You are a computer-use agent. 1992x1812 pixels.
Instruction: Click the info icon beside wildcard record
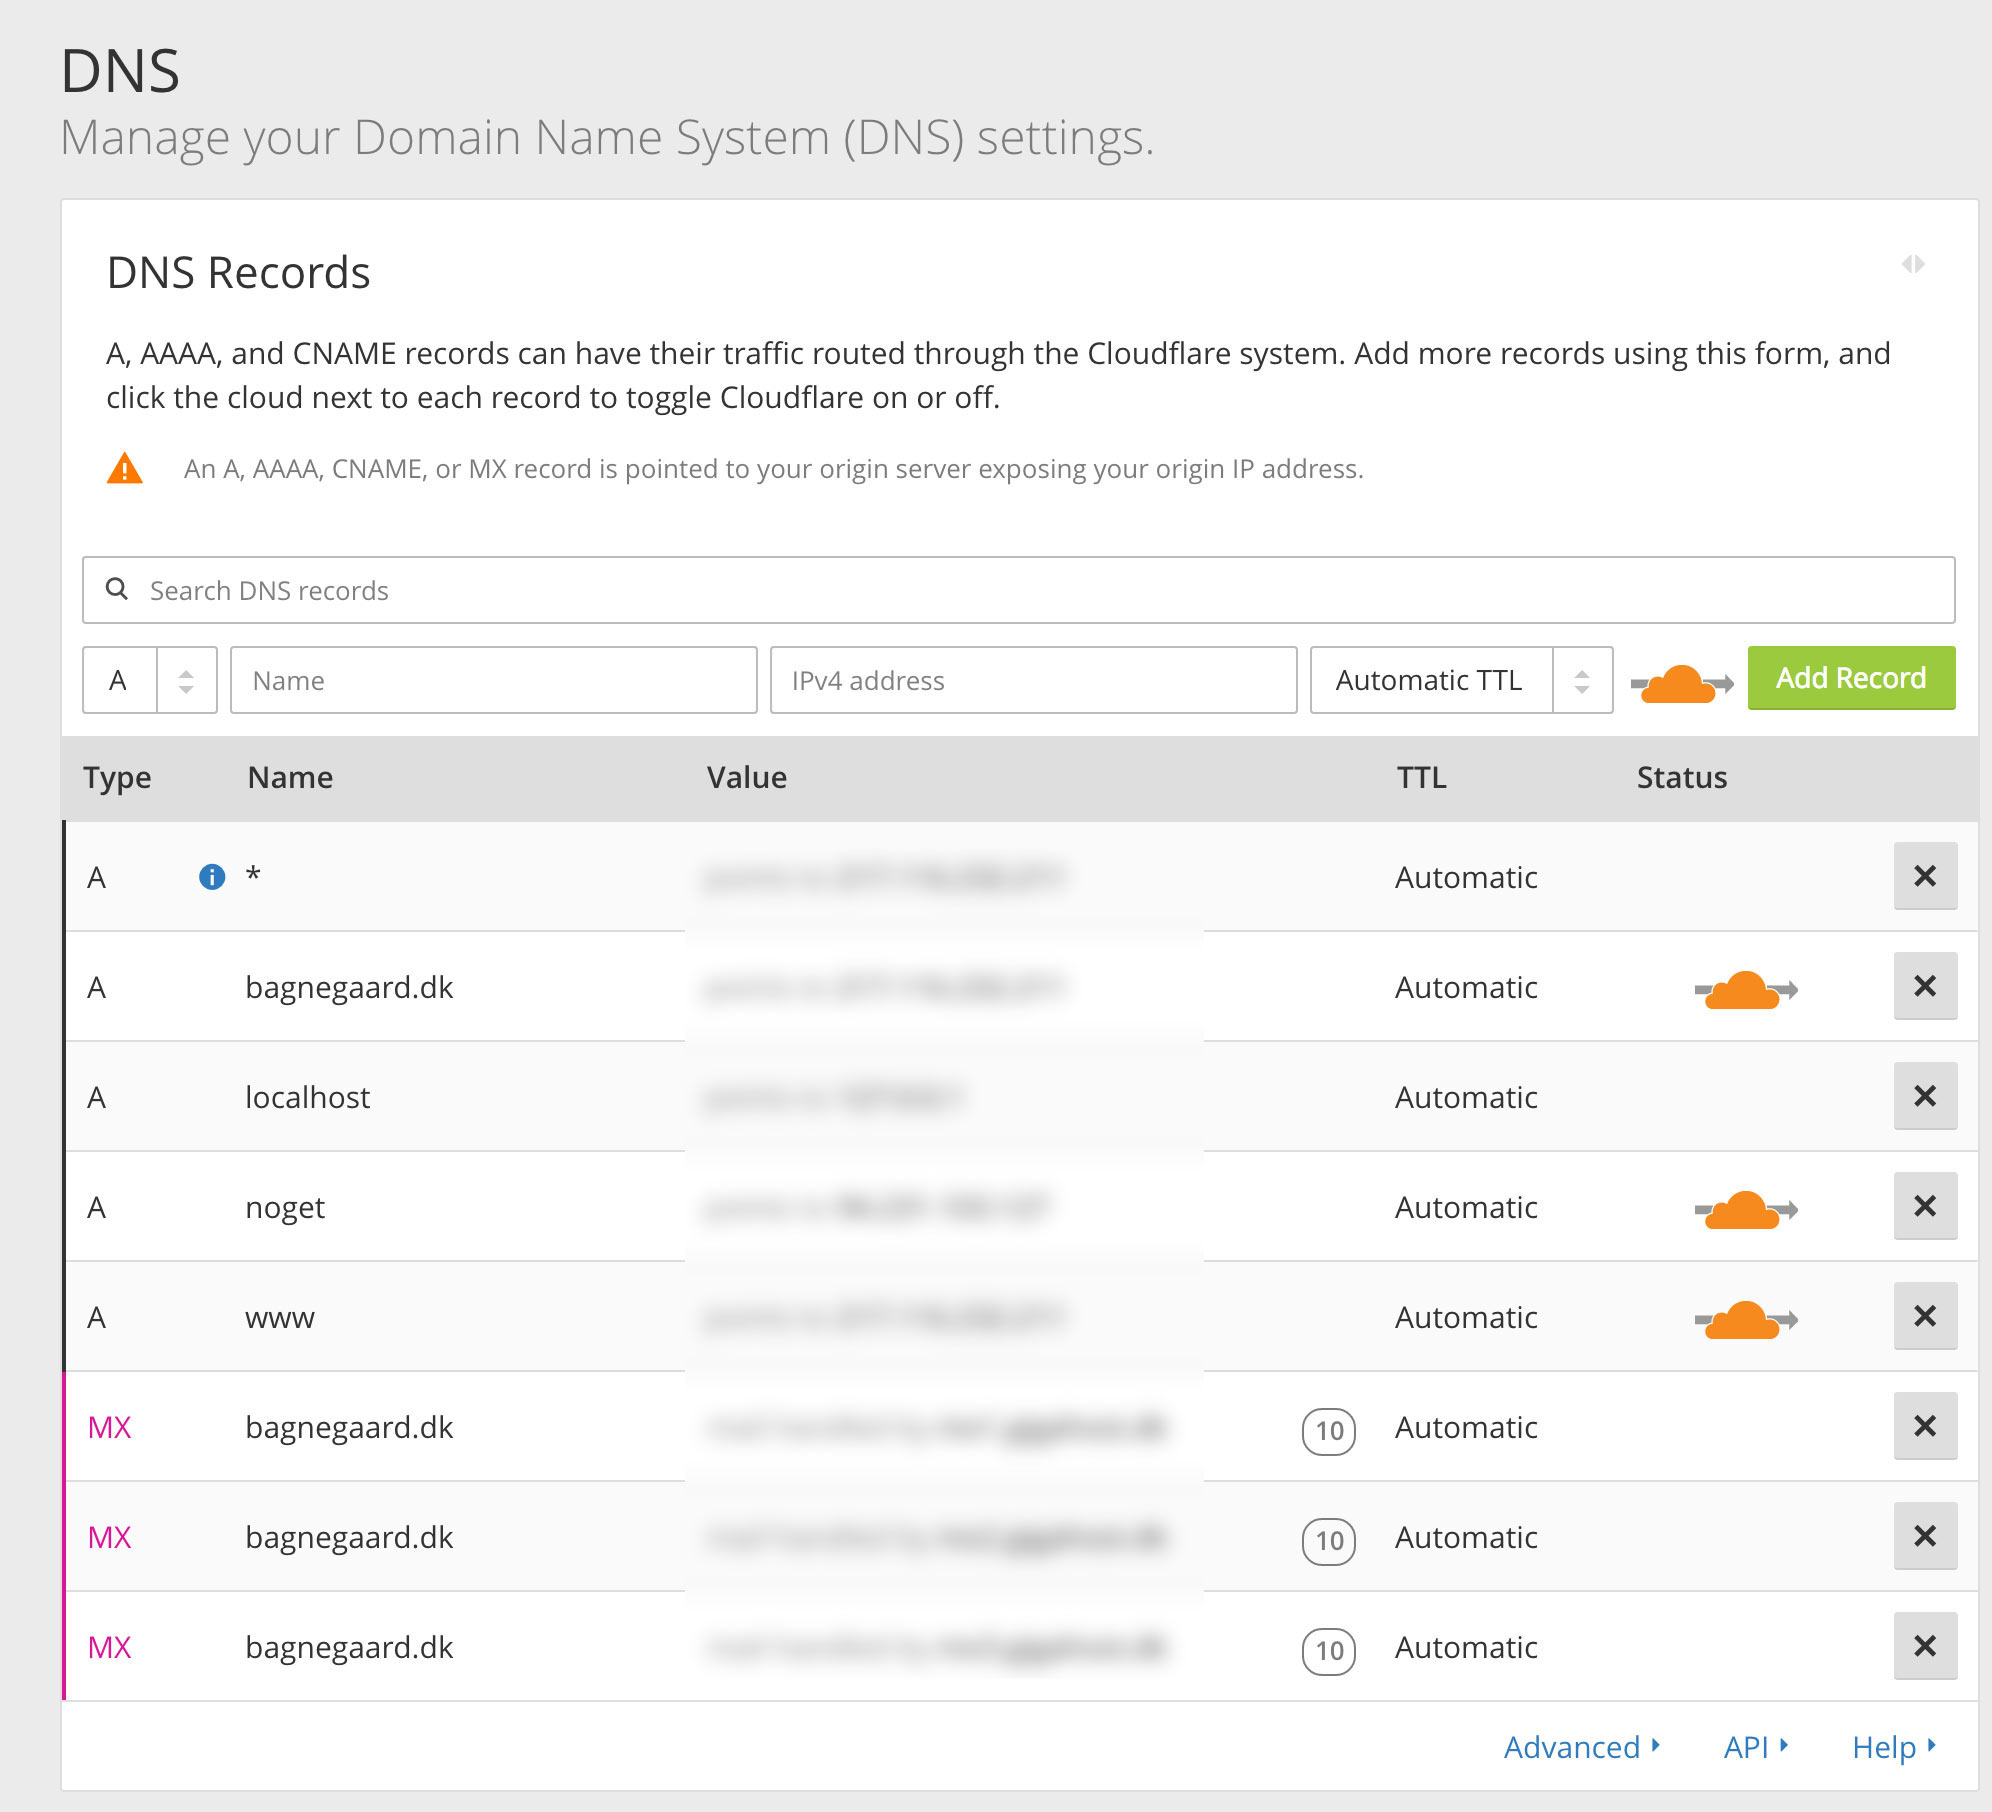[212, 877]
